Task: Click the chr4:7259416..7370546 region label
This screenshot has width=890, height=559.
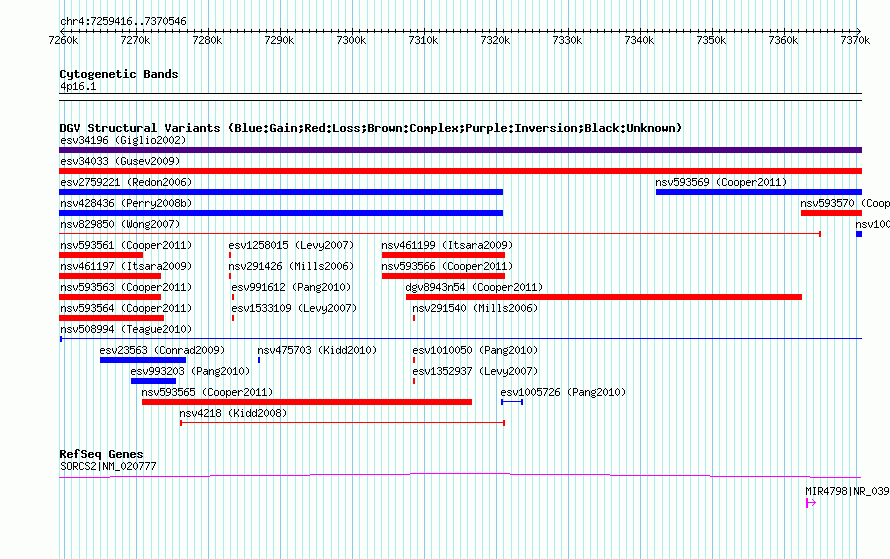Action: pos(123,21)
